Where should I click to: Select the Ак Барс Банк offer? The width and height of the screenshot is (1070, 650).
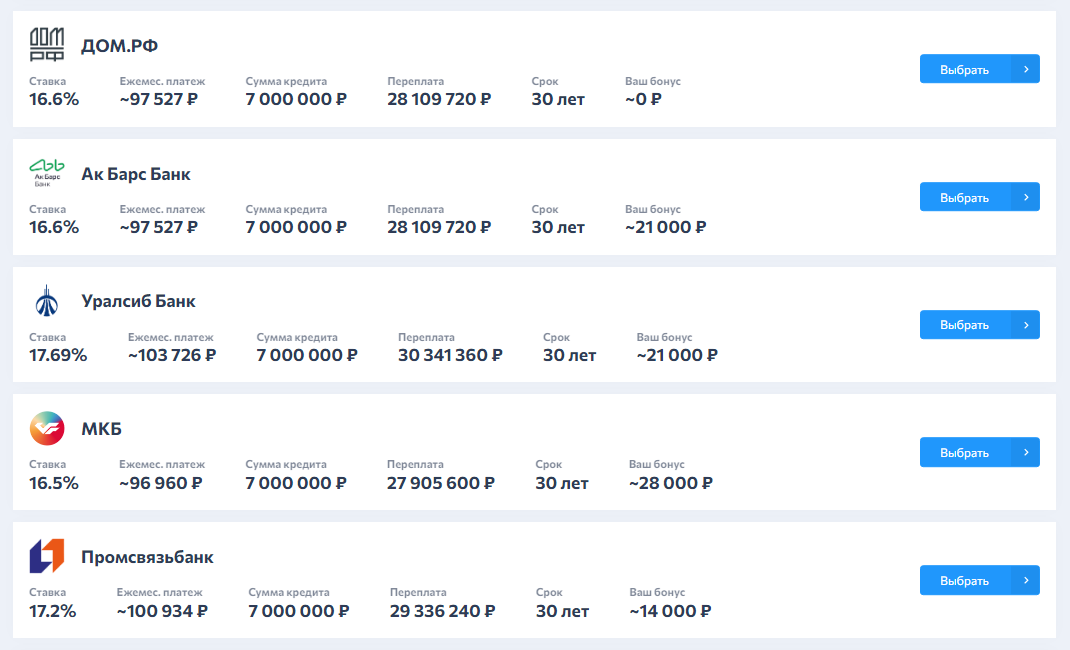[x=965, y=197]
